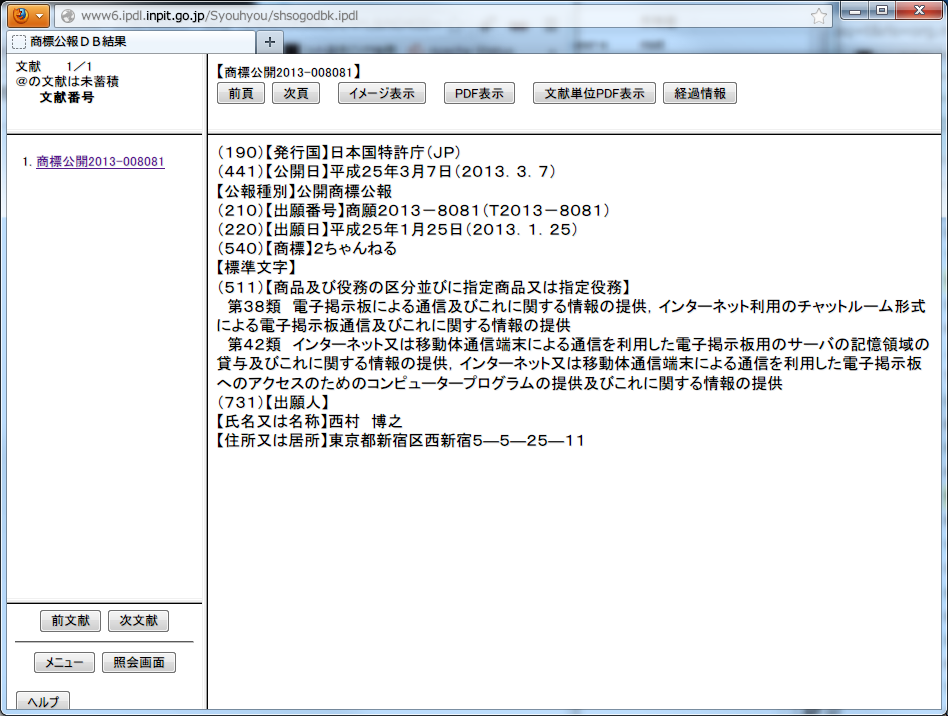The image size is (948, 716).
Task: Open the Firefox menu button
Action: [x=28, y=15]
